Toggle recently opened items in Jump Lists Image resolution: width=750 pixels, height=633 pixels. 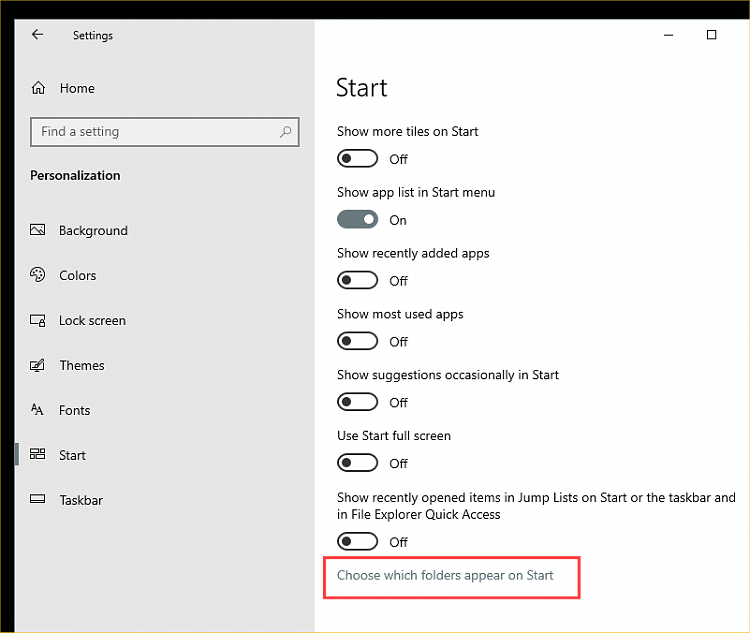coord(358,542)
